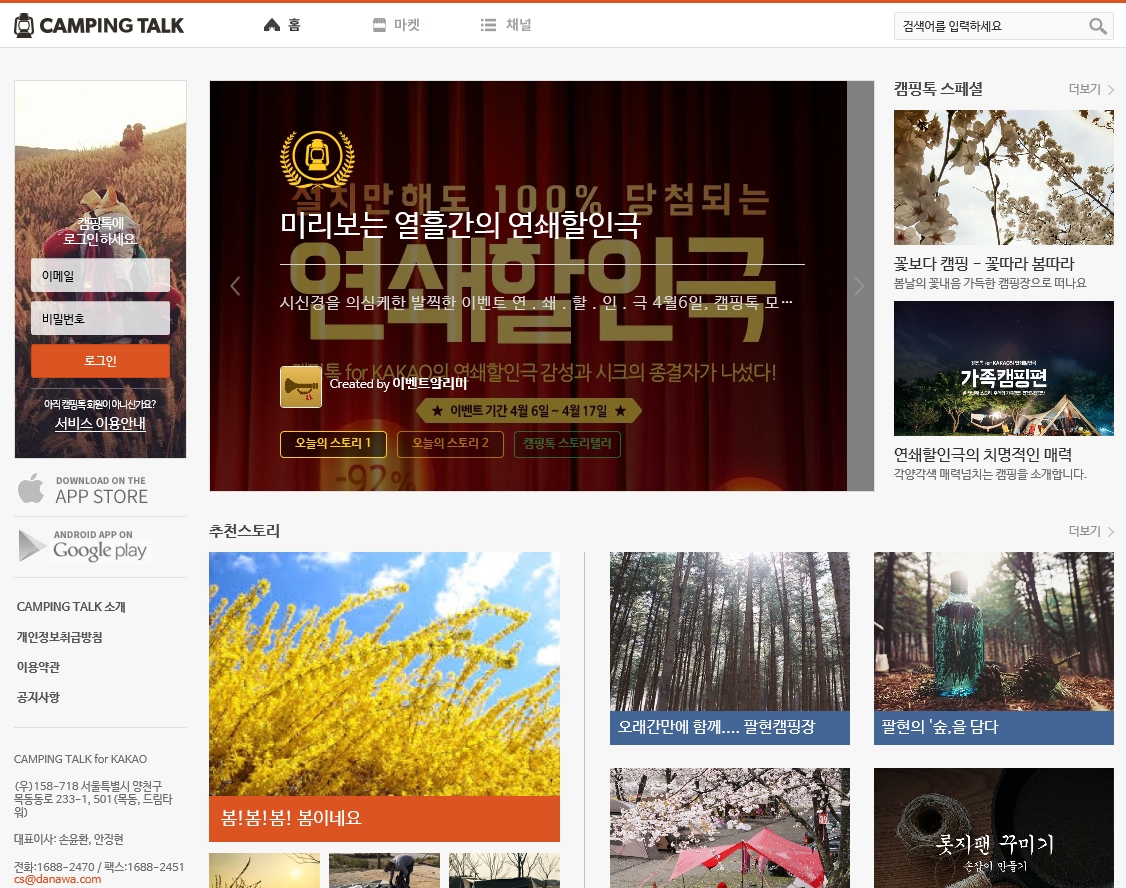Open the glass bottle forest story image

tap(994, 632)
